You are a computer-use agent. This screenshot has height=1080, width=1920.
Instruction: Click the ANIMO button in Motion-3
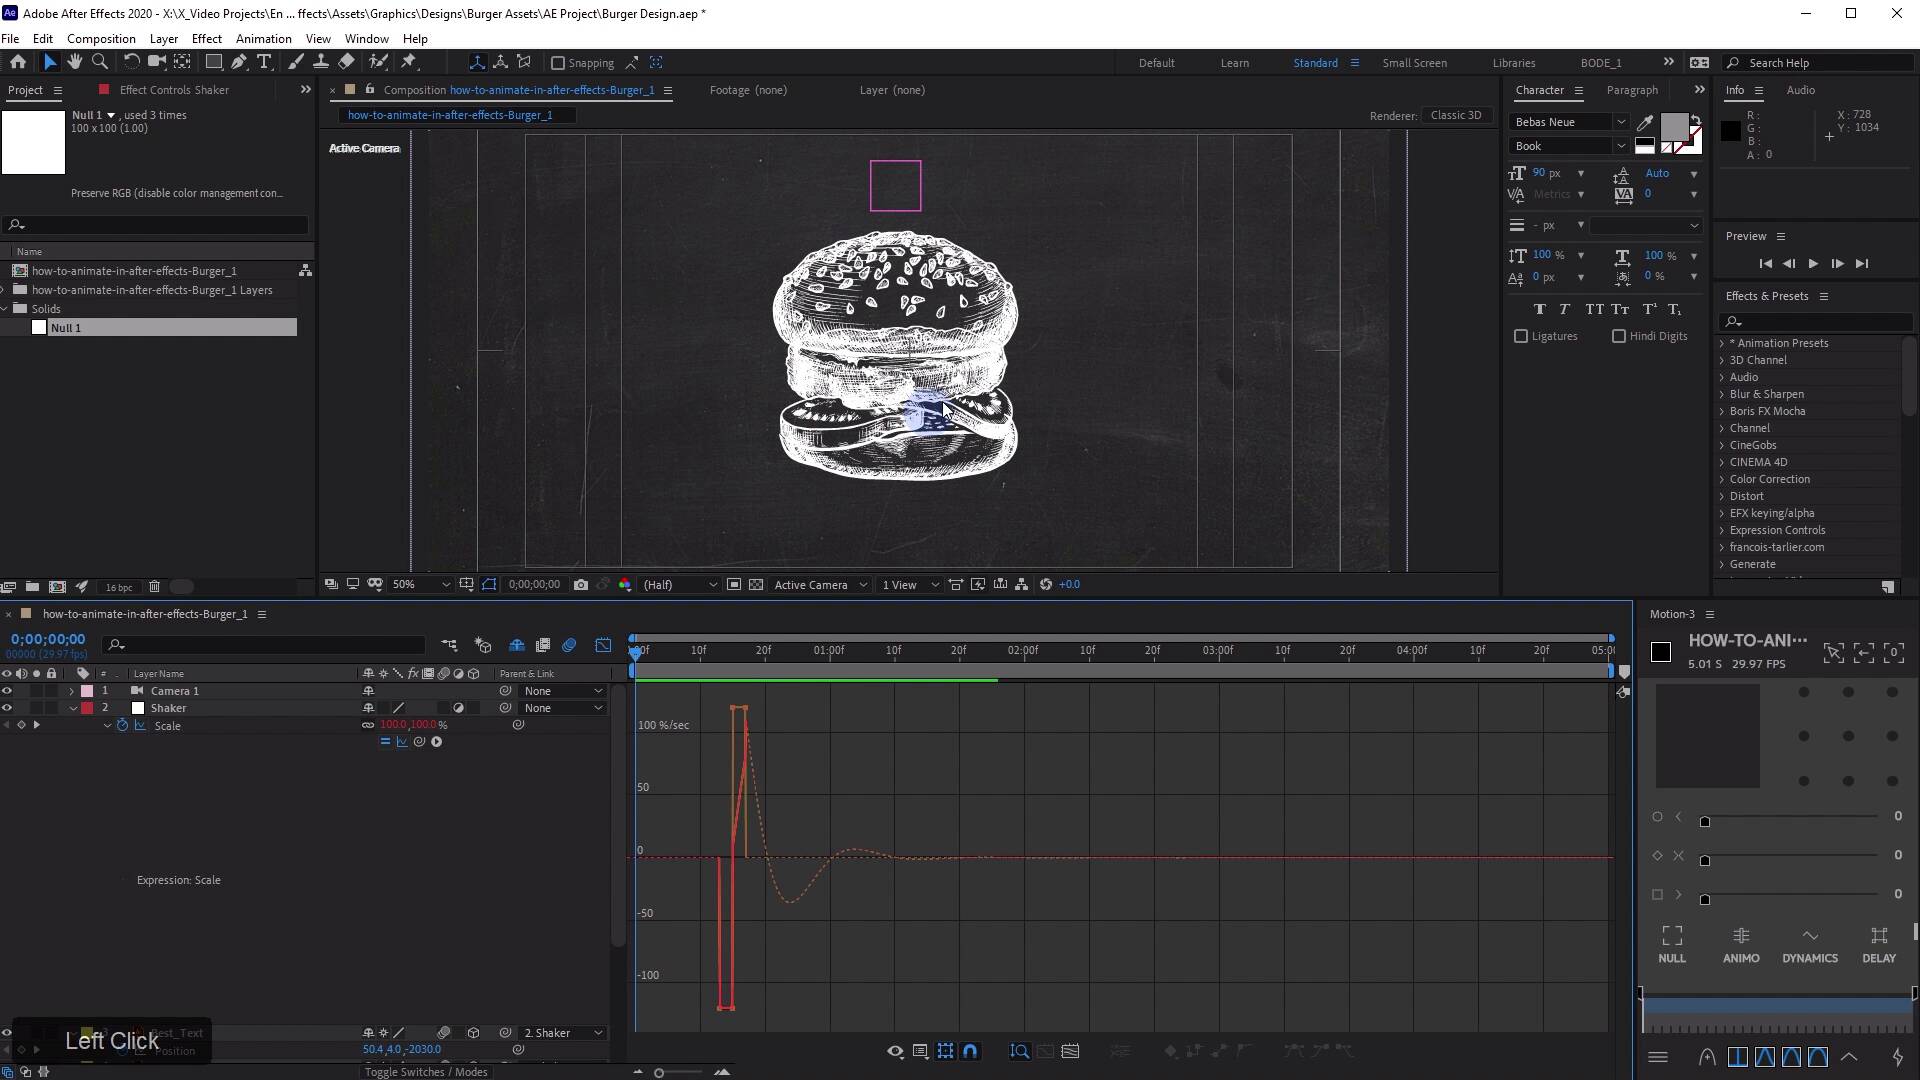coord(1741,945)
